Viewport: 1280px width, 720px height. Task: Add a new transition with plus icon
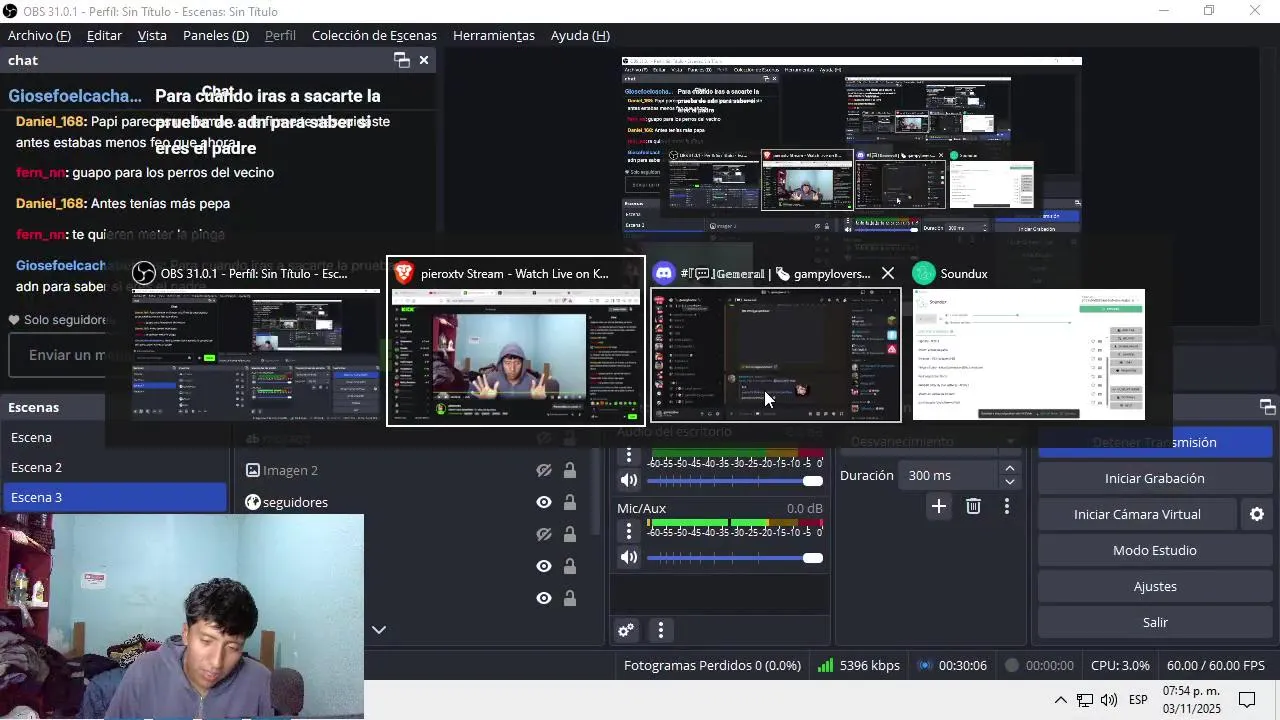click(x=938, y=507)
